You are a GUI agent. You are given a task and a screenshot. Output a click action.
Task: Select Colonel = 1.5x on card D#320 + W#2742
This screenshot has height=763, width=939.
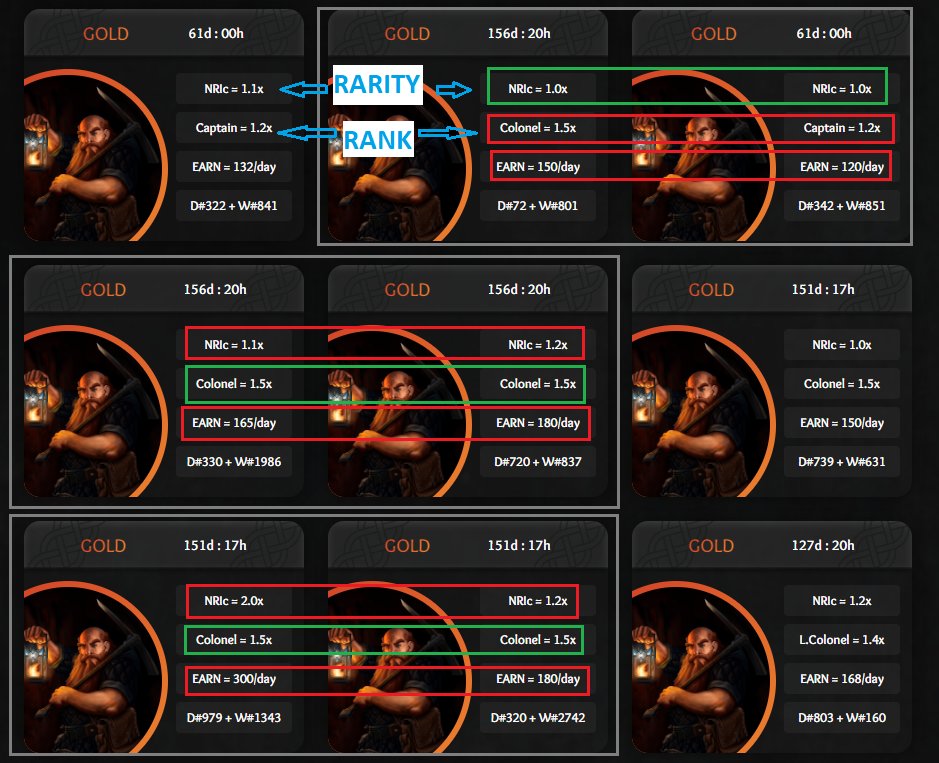tap(538, 640)
